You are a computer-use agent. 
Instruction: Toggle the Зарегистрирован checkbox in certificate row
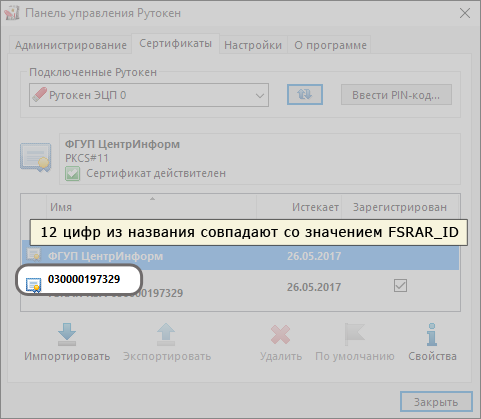click(x=400, y=286)
